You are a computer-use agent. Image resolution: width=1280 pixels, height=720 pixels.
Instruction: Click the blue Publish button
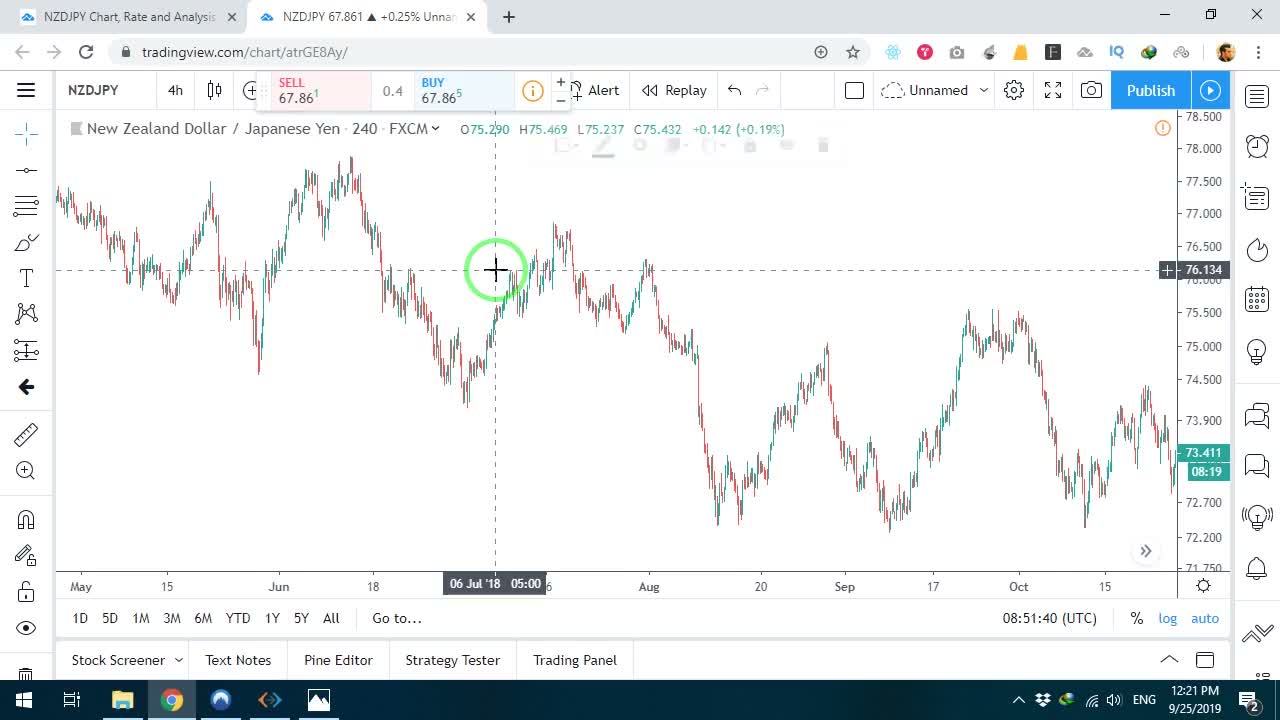pyautogui.click(x=1151, y=90)
